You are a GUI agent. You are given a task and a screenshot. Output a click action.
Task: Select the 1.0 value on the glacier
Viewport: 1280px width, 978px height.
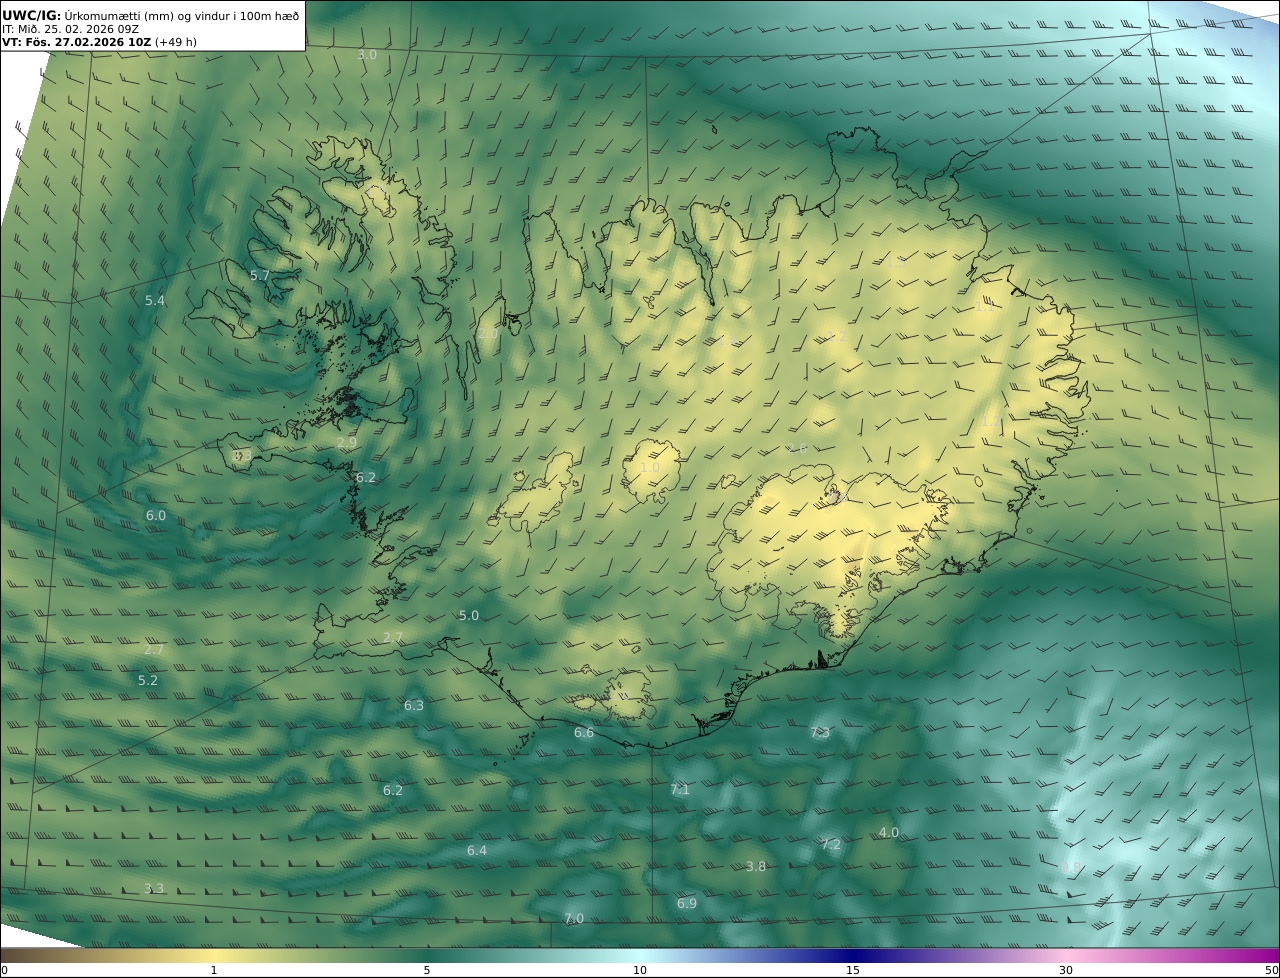coord(650,467)
